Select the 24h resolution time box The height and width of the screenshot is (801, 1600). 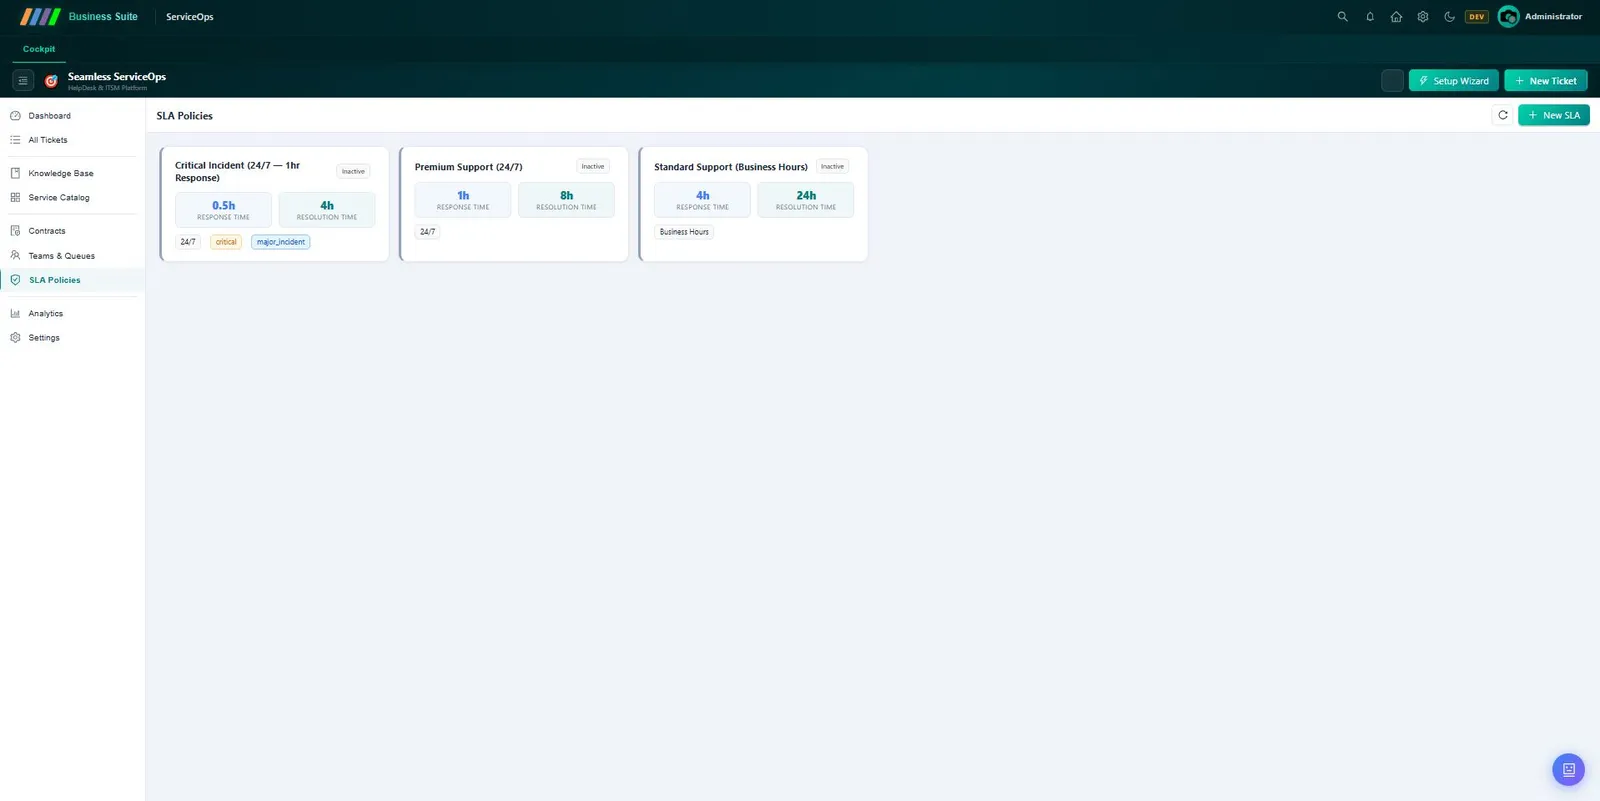click(806, 200)
